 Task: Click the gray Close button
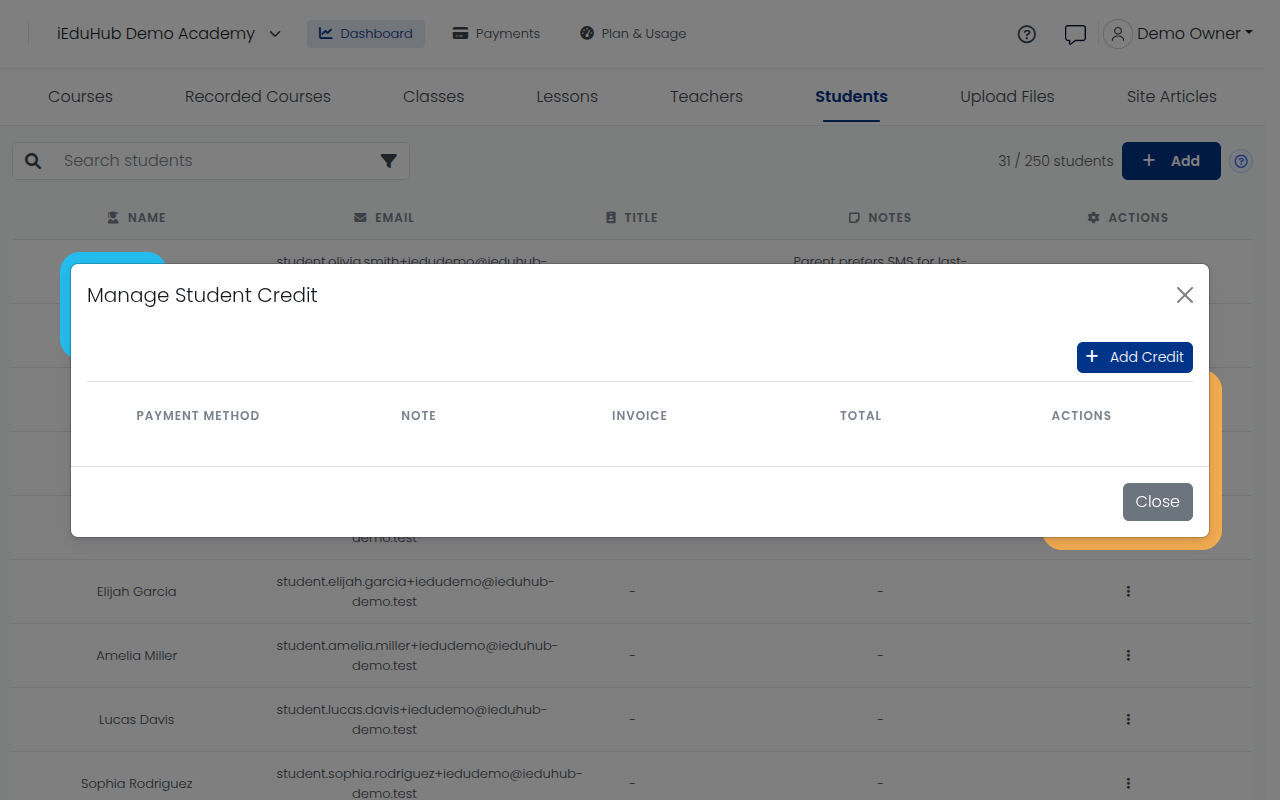coord(1157,502)
